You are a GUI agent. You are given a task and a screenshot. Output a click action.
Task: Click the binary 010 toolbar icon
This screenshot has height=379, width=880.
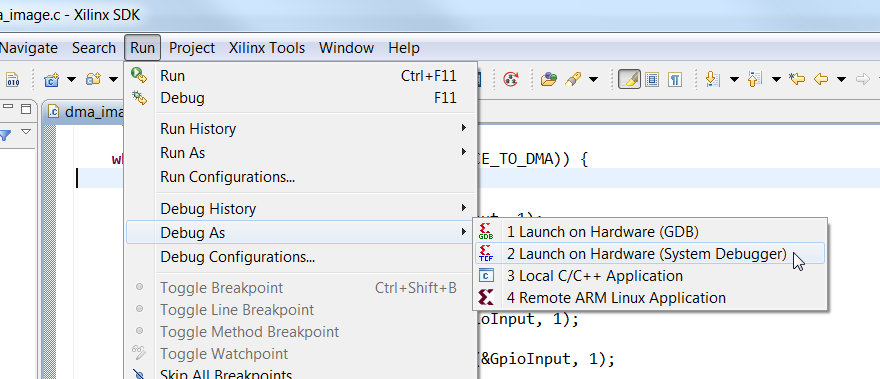click(12, 80)
